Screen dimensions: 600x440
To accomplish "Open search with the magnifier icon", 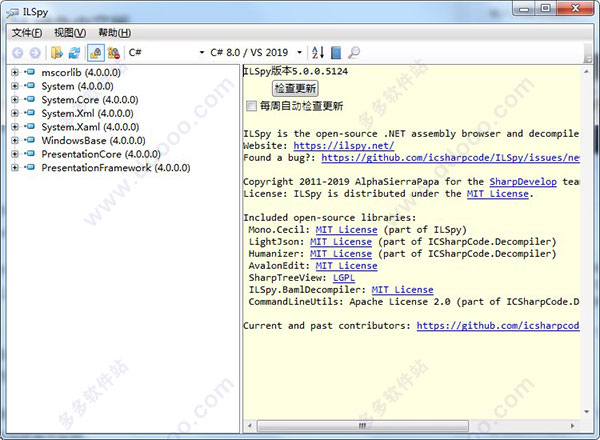I will [354, 52].
